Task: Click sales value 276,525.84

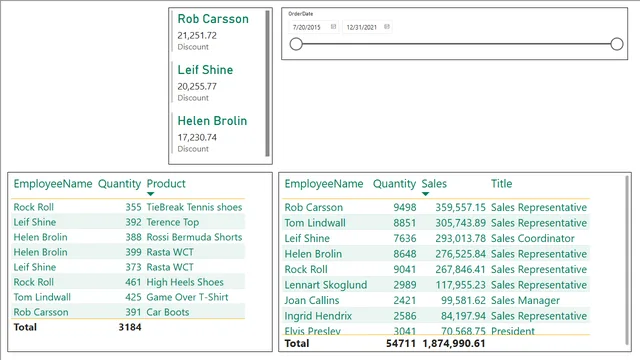Action: click(460, 254)
